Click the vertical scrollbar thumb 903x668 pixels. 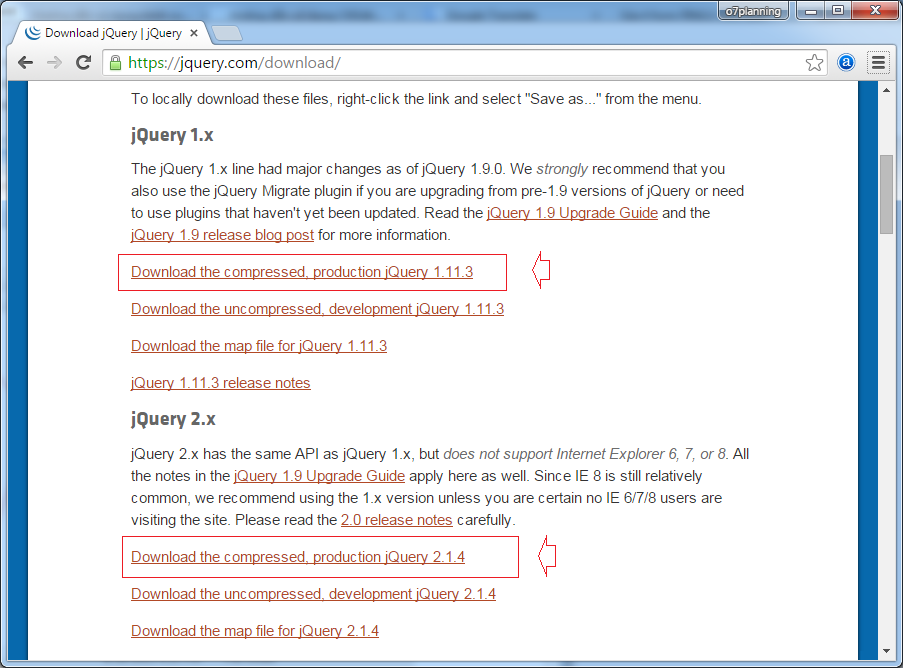[x=886, y=194]
